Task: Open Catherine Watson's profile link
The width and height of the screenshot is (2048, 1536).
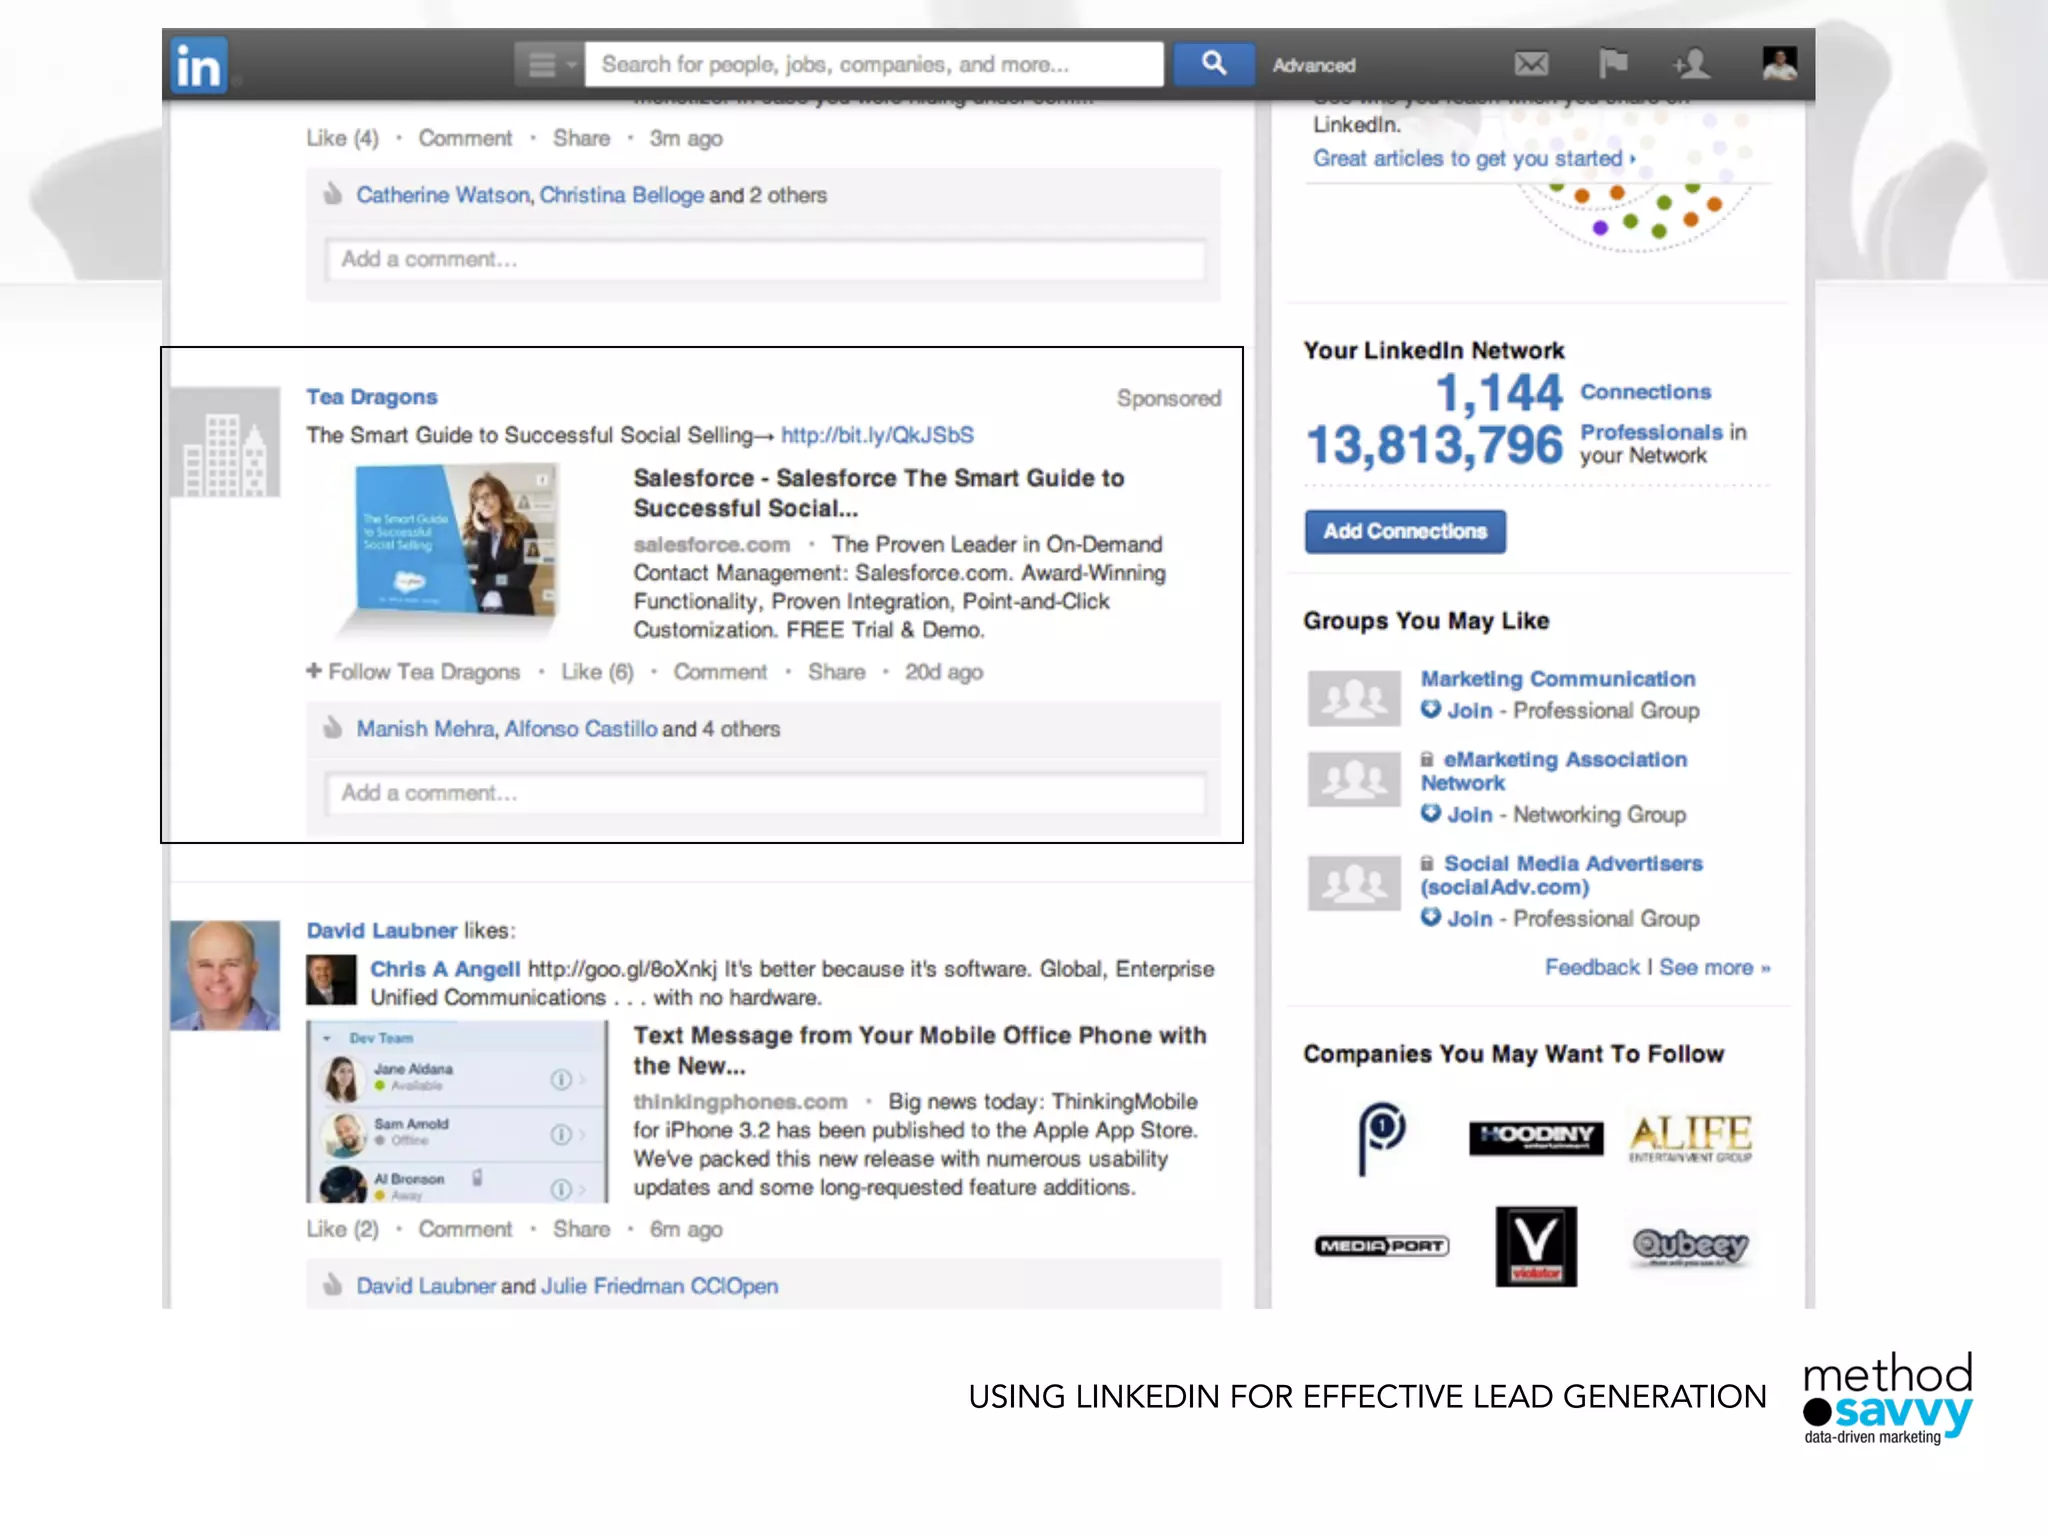Action: [x=443, y=195]
